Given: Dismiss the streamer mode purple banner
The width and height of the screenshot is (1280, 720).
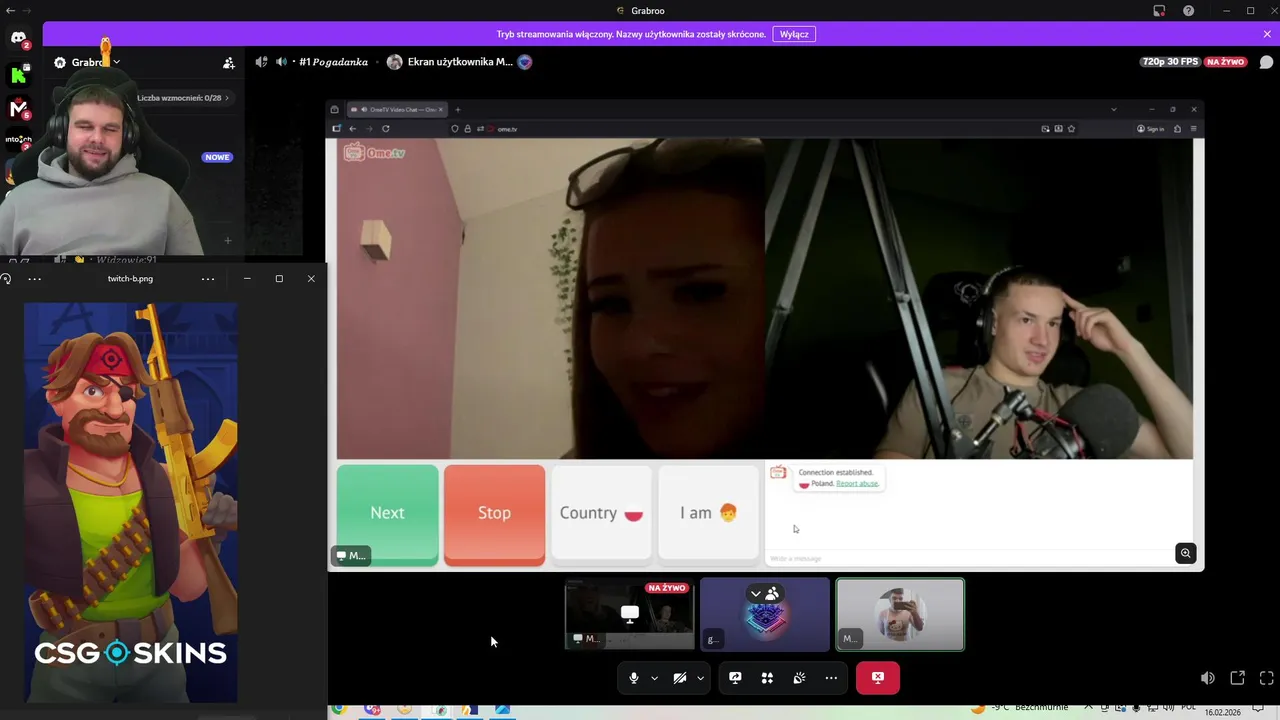Looking at the screenshot, I should click(x=1267, y=34).
